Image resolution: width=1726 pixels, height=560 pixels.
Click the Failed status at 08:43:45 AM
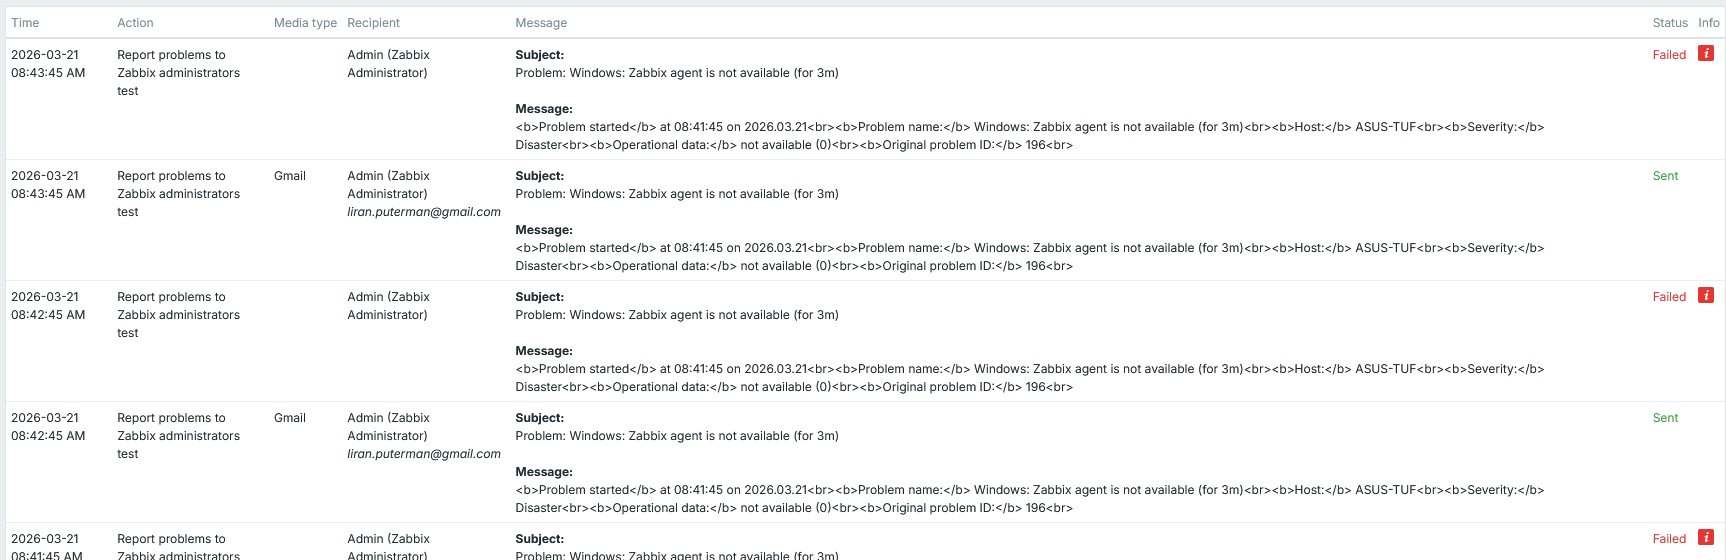[1669, 55]
